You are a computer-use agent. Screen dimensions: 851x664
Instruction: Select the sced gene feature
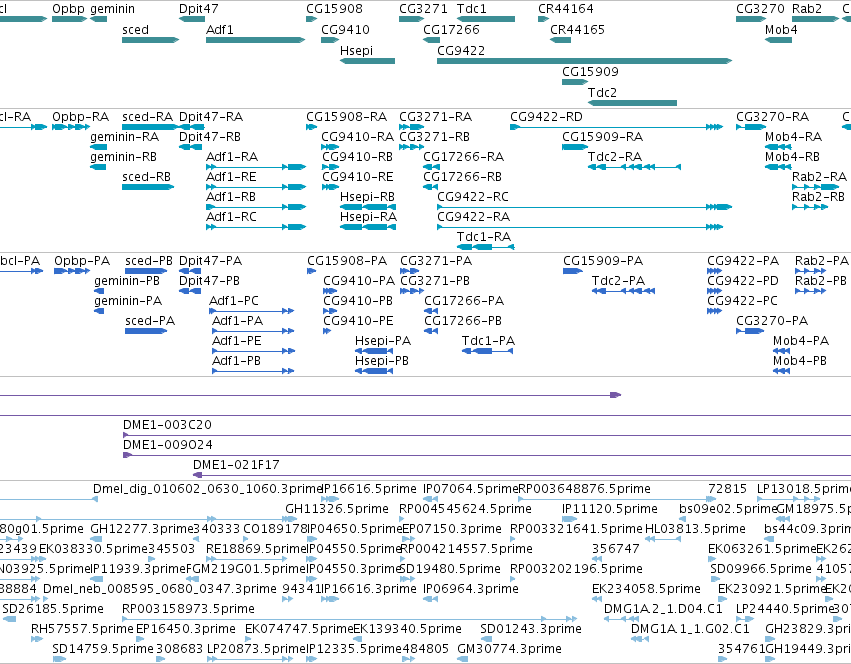point(150,40)
